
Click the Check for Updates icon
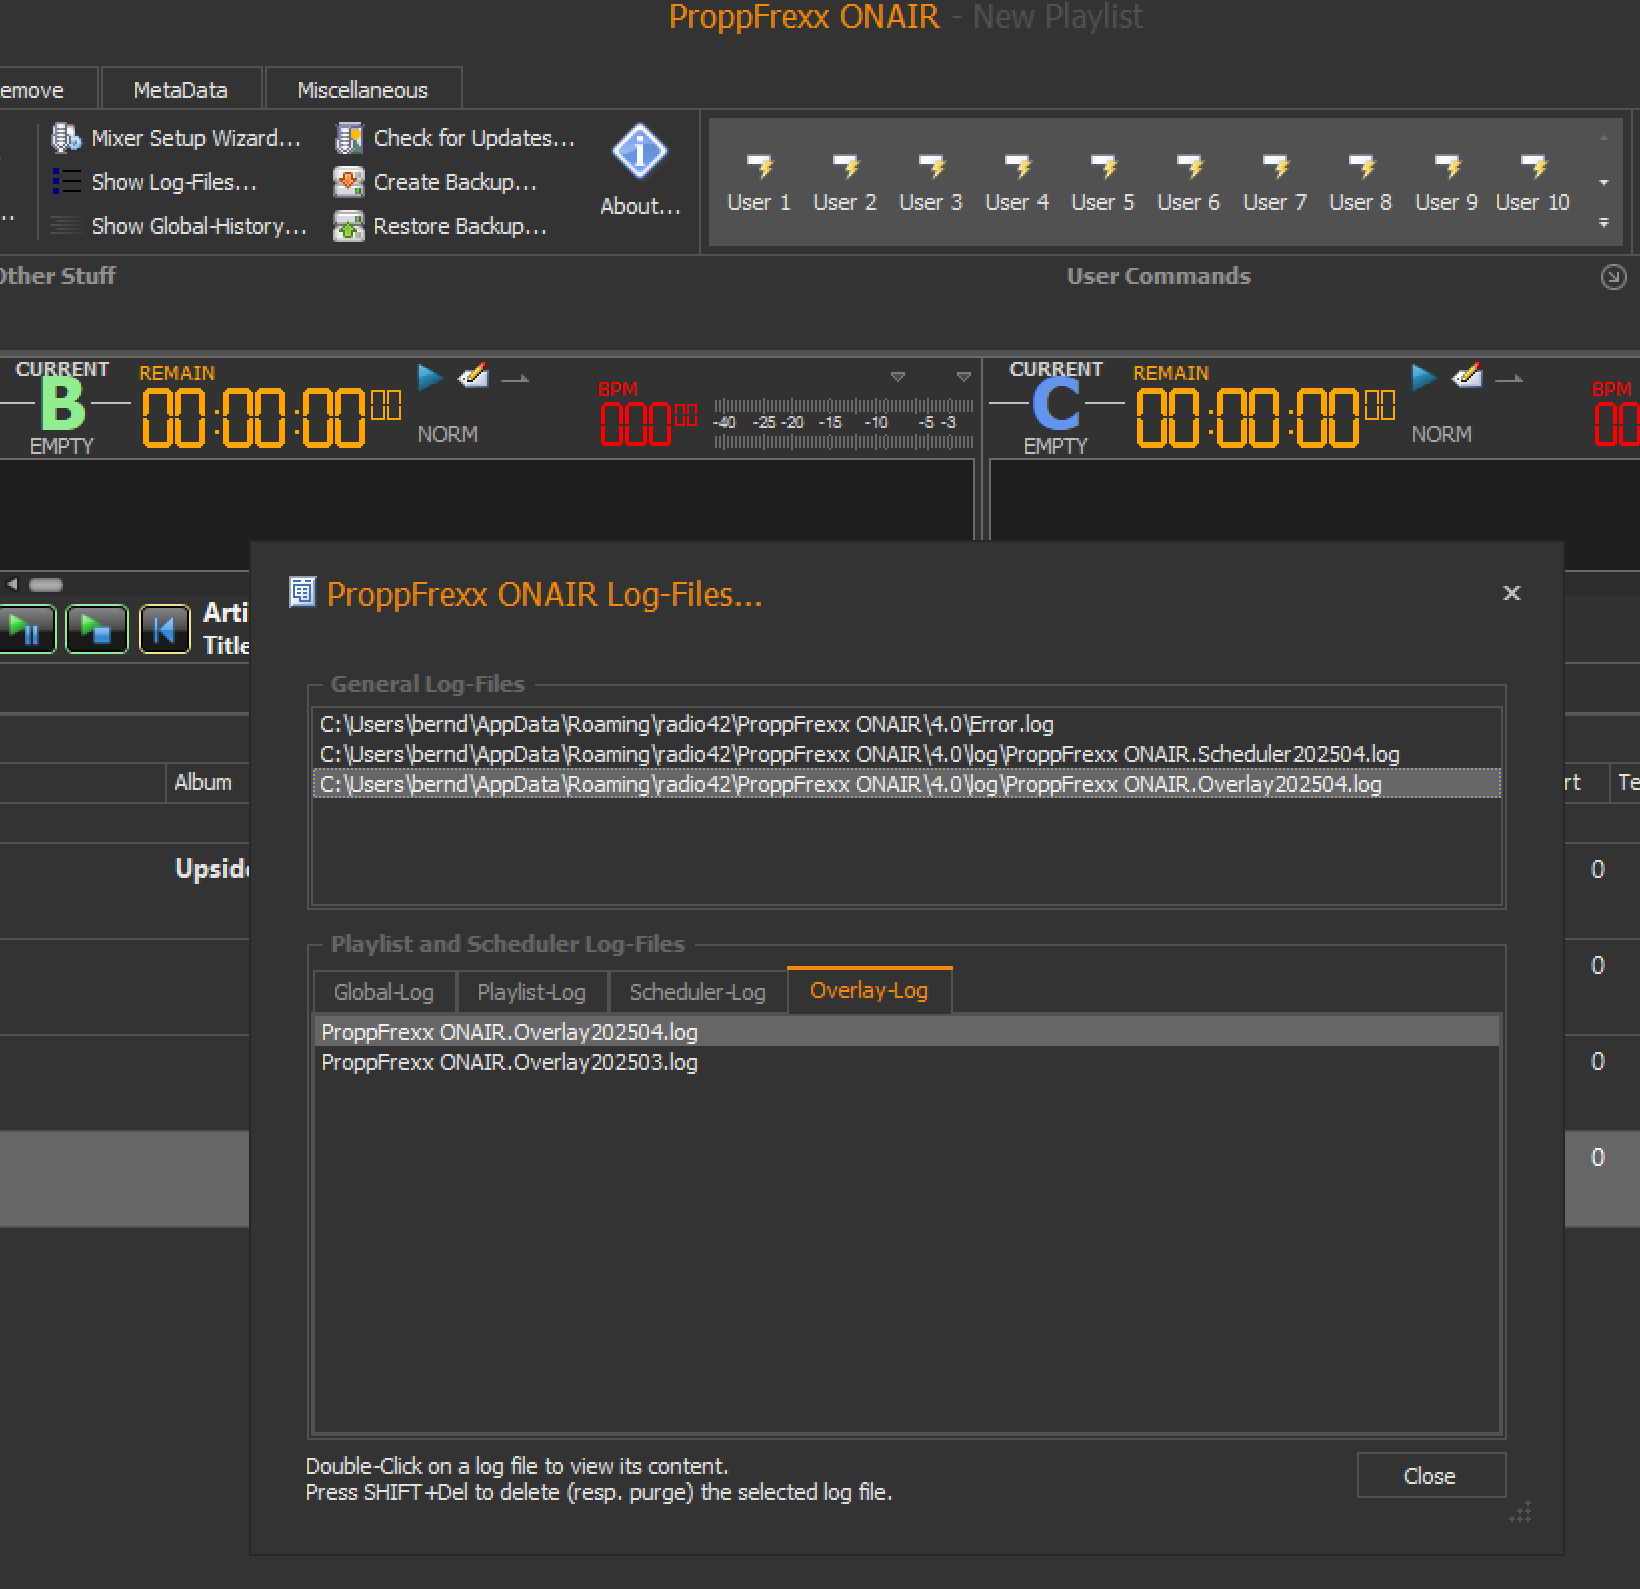tap(348, 138)
